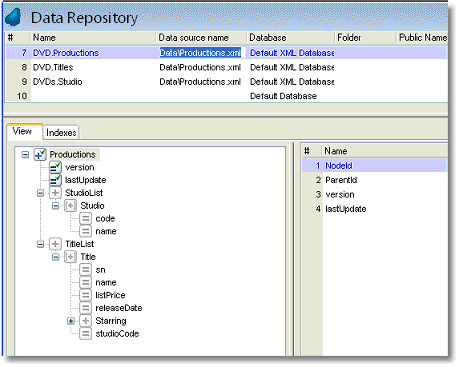The width and height of the screenshot is (458, 367).
Task: Select the View tab
Action: 22,131
